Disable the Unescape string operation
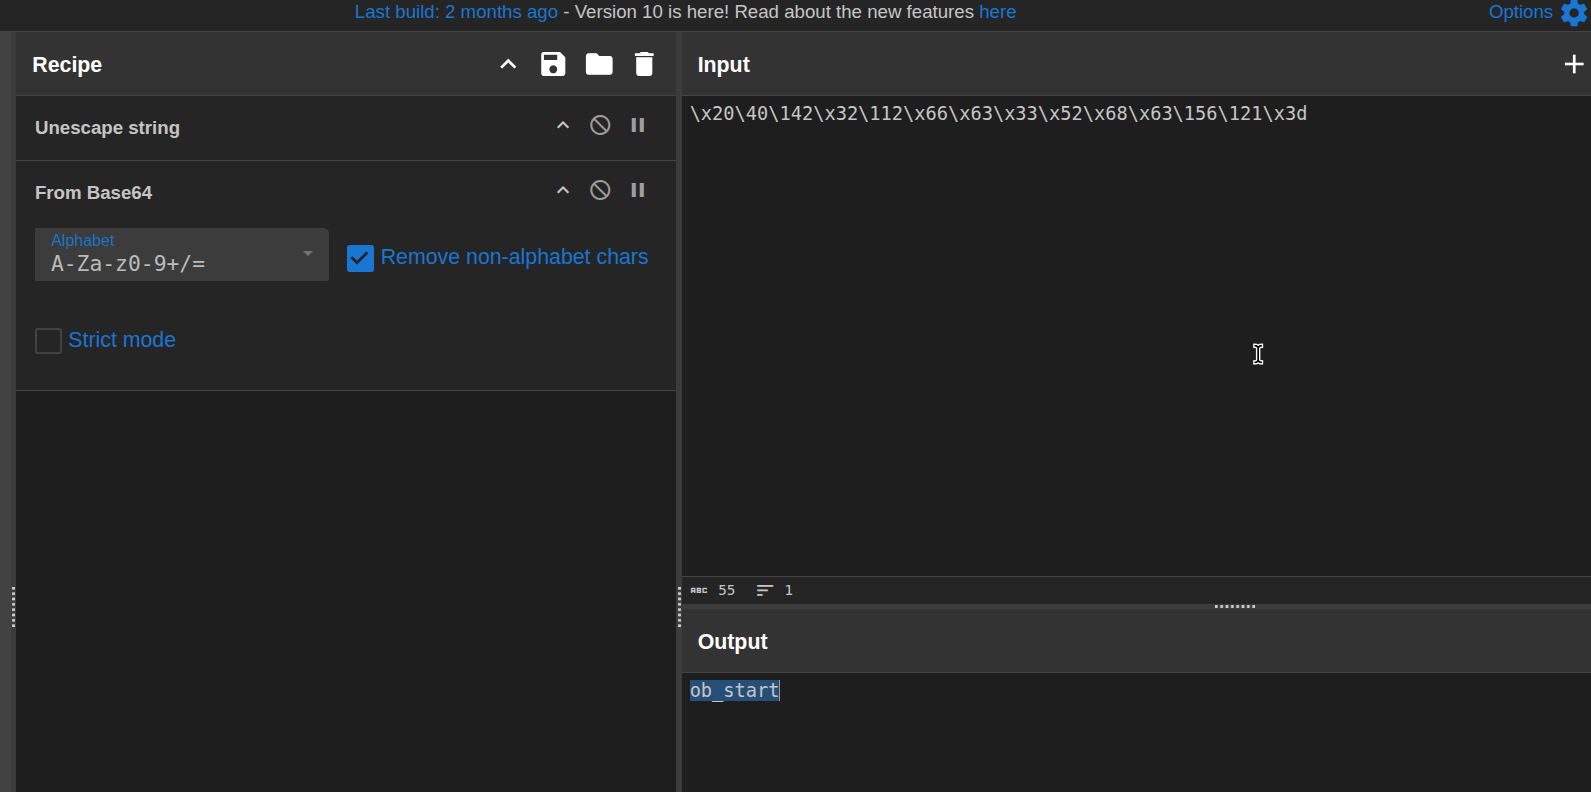Image resolution: width=1591 pixels, height=792 pixels. coord(600,125)
